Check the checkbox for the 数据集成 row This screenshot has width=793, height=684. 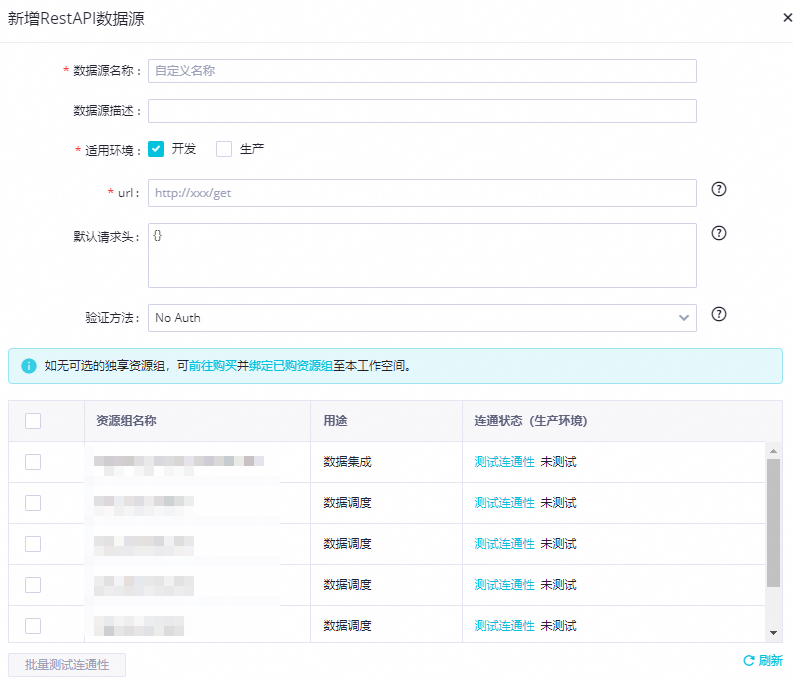pyautogui.click(x=33, y=462)
